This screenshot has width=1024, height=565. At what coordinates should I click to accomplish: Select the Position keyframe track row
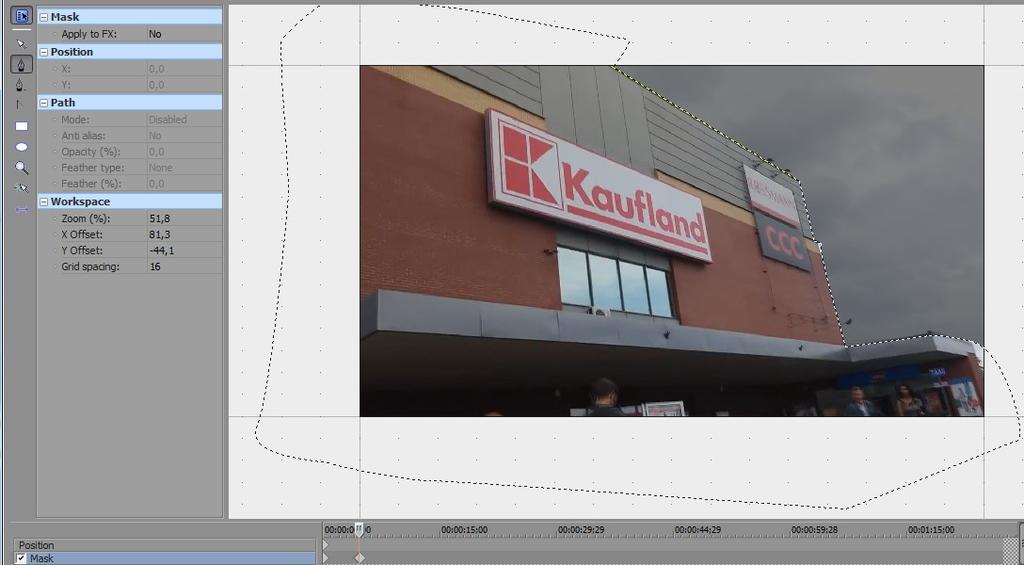[x=165, y=545]
